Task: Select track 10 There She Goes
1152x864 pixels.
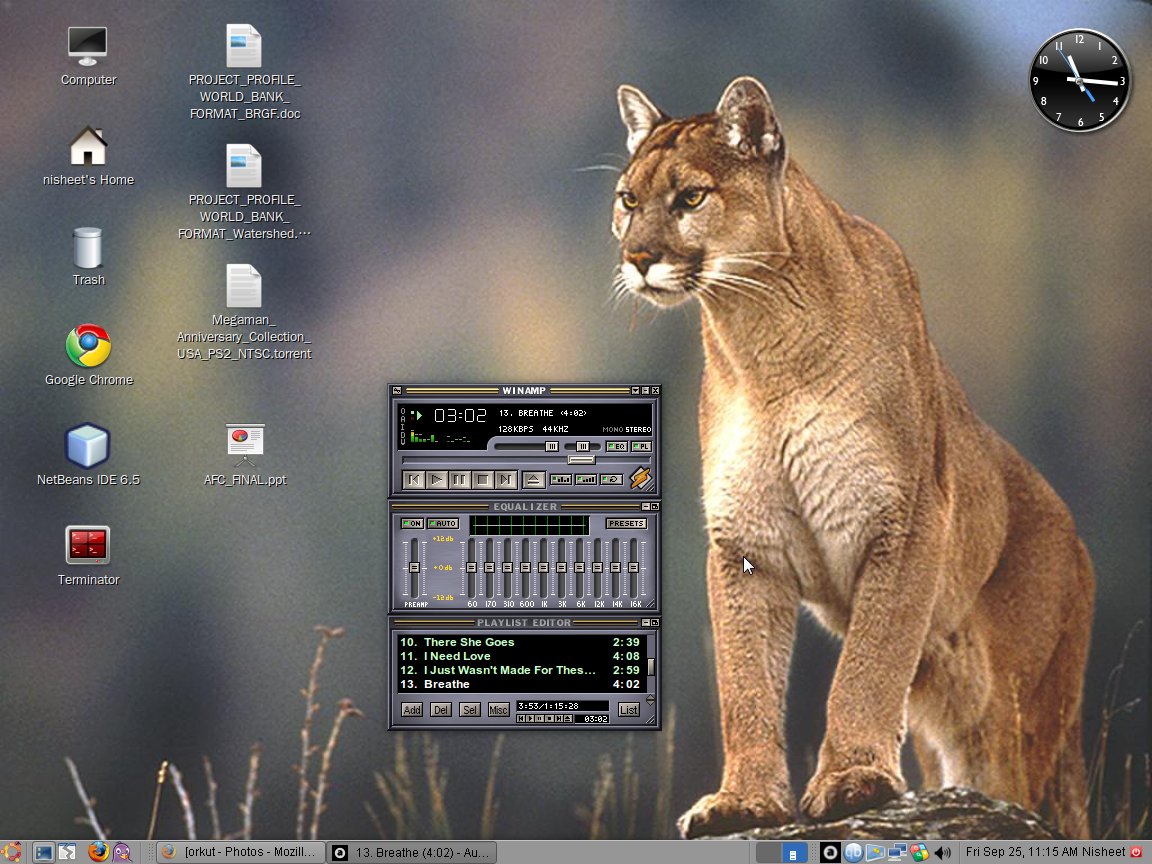Action: click(519, 642)
